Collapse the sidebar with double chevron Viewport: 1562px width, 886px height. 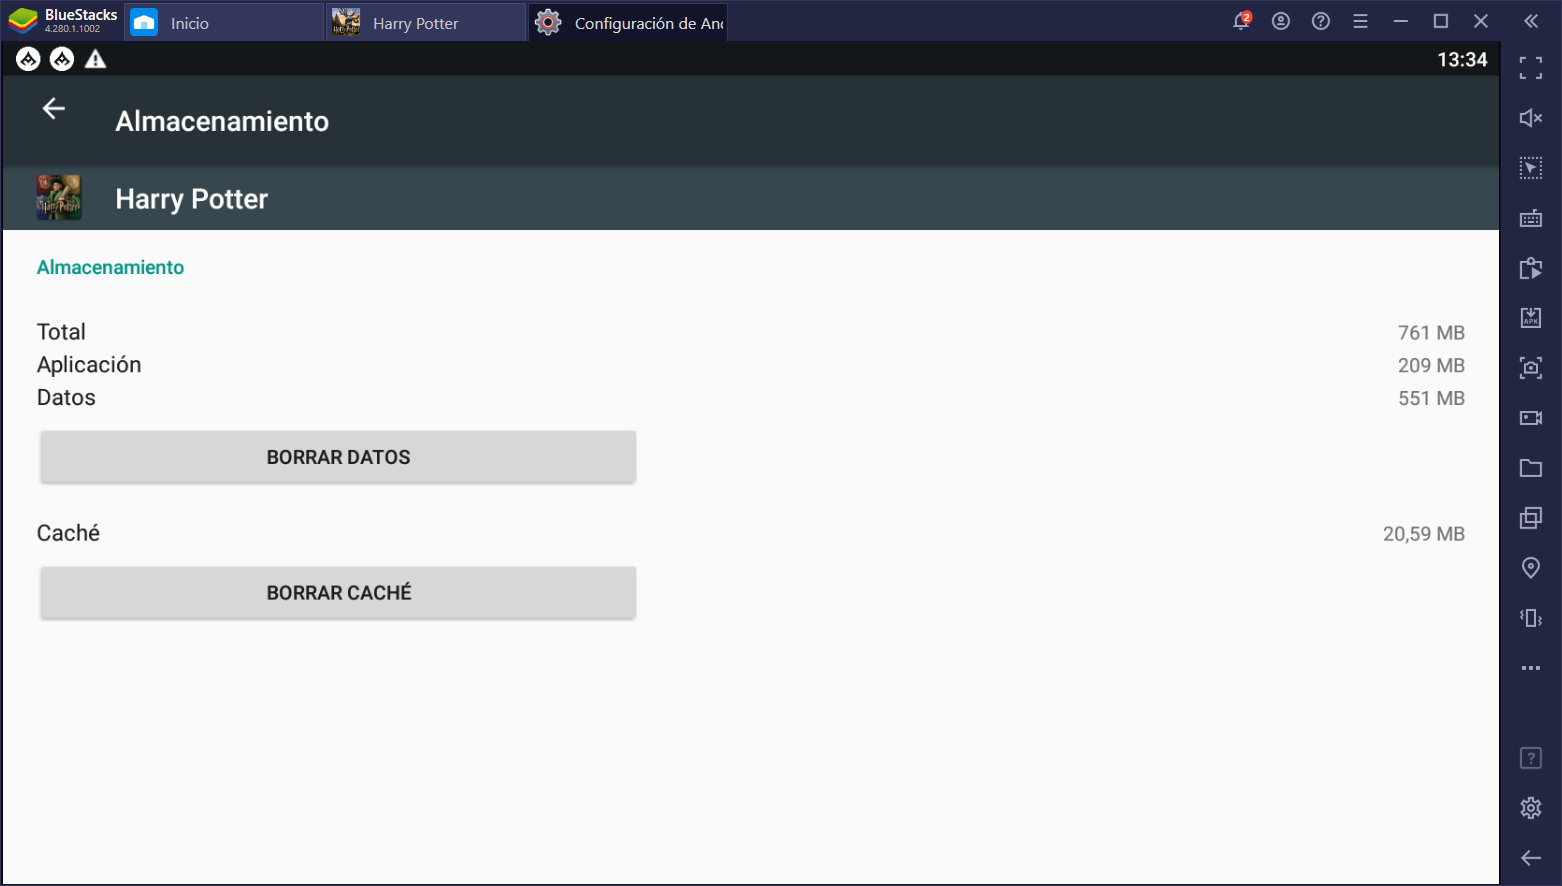coord(1531,21)
